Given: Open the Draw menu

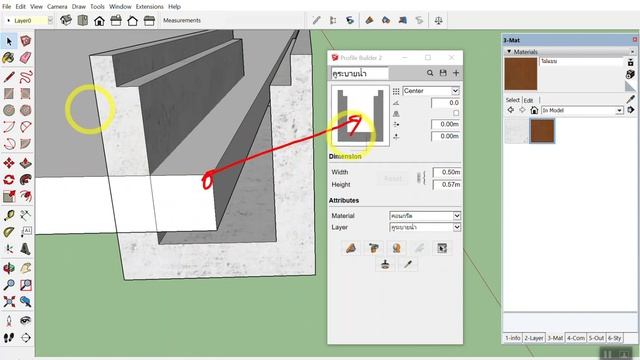Looking at the screenshot, I should click(79, 7).
